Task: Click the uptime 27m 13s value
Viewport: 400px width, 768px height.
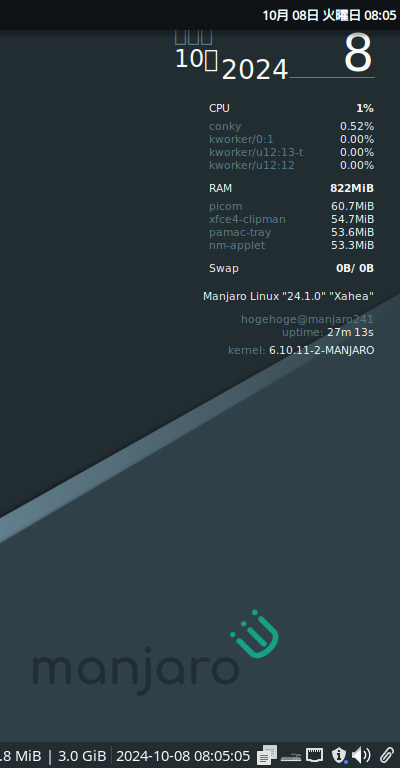Action: click(351, 333)
